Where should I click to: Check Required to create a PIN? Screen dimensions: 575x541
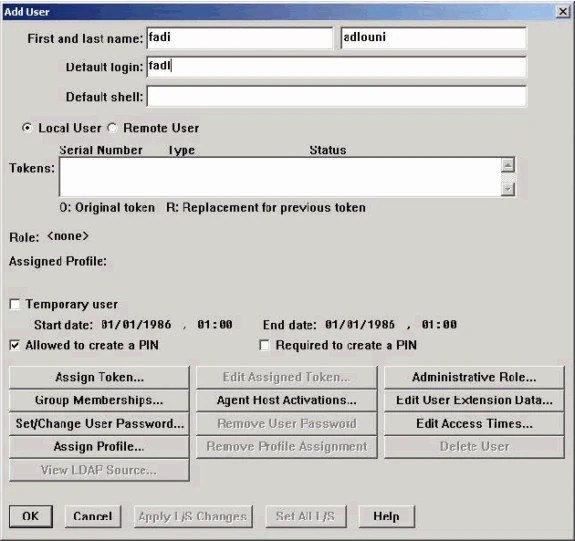(264, 345)
